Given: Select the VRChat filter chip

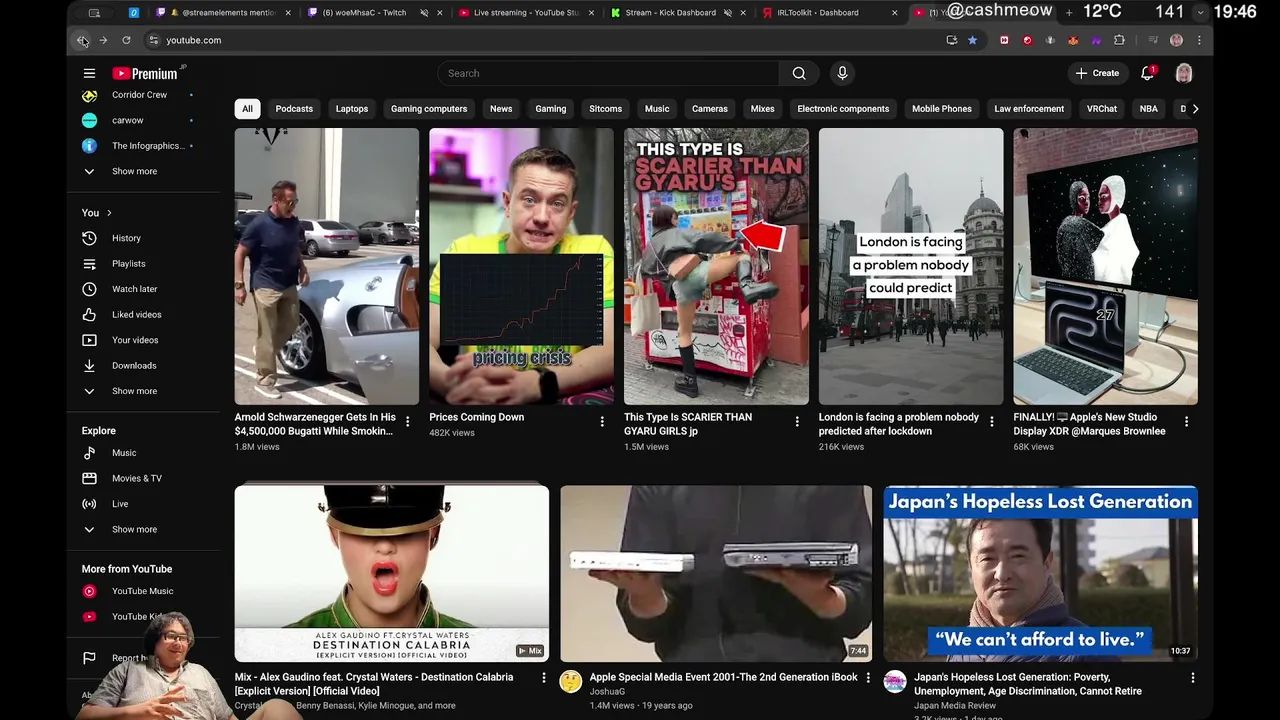Looking at the screenshot, I should click(x=1102, y=109).
